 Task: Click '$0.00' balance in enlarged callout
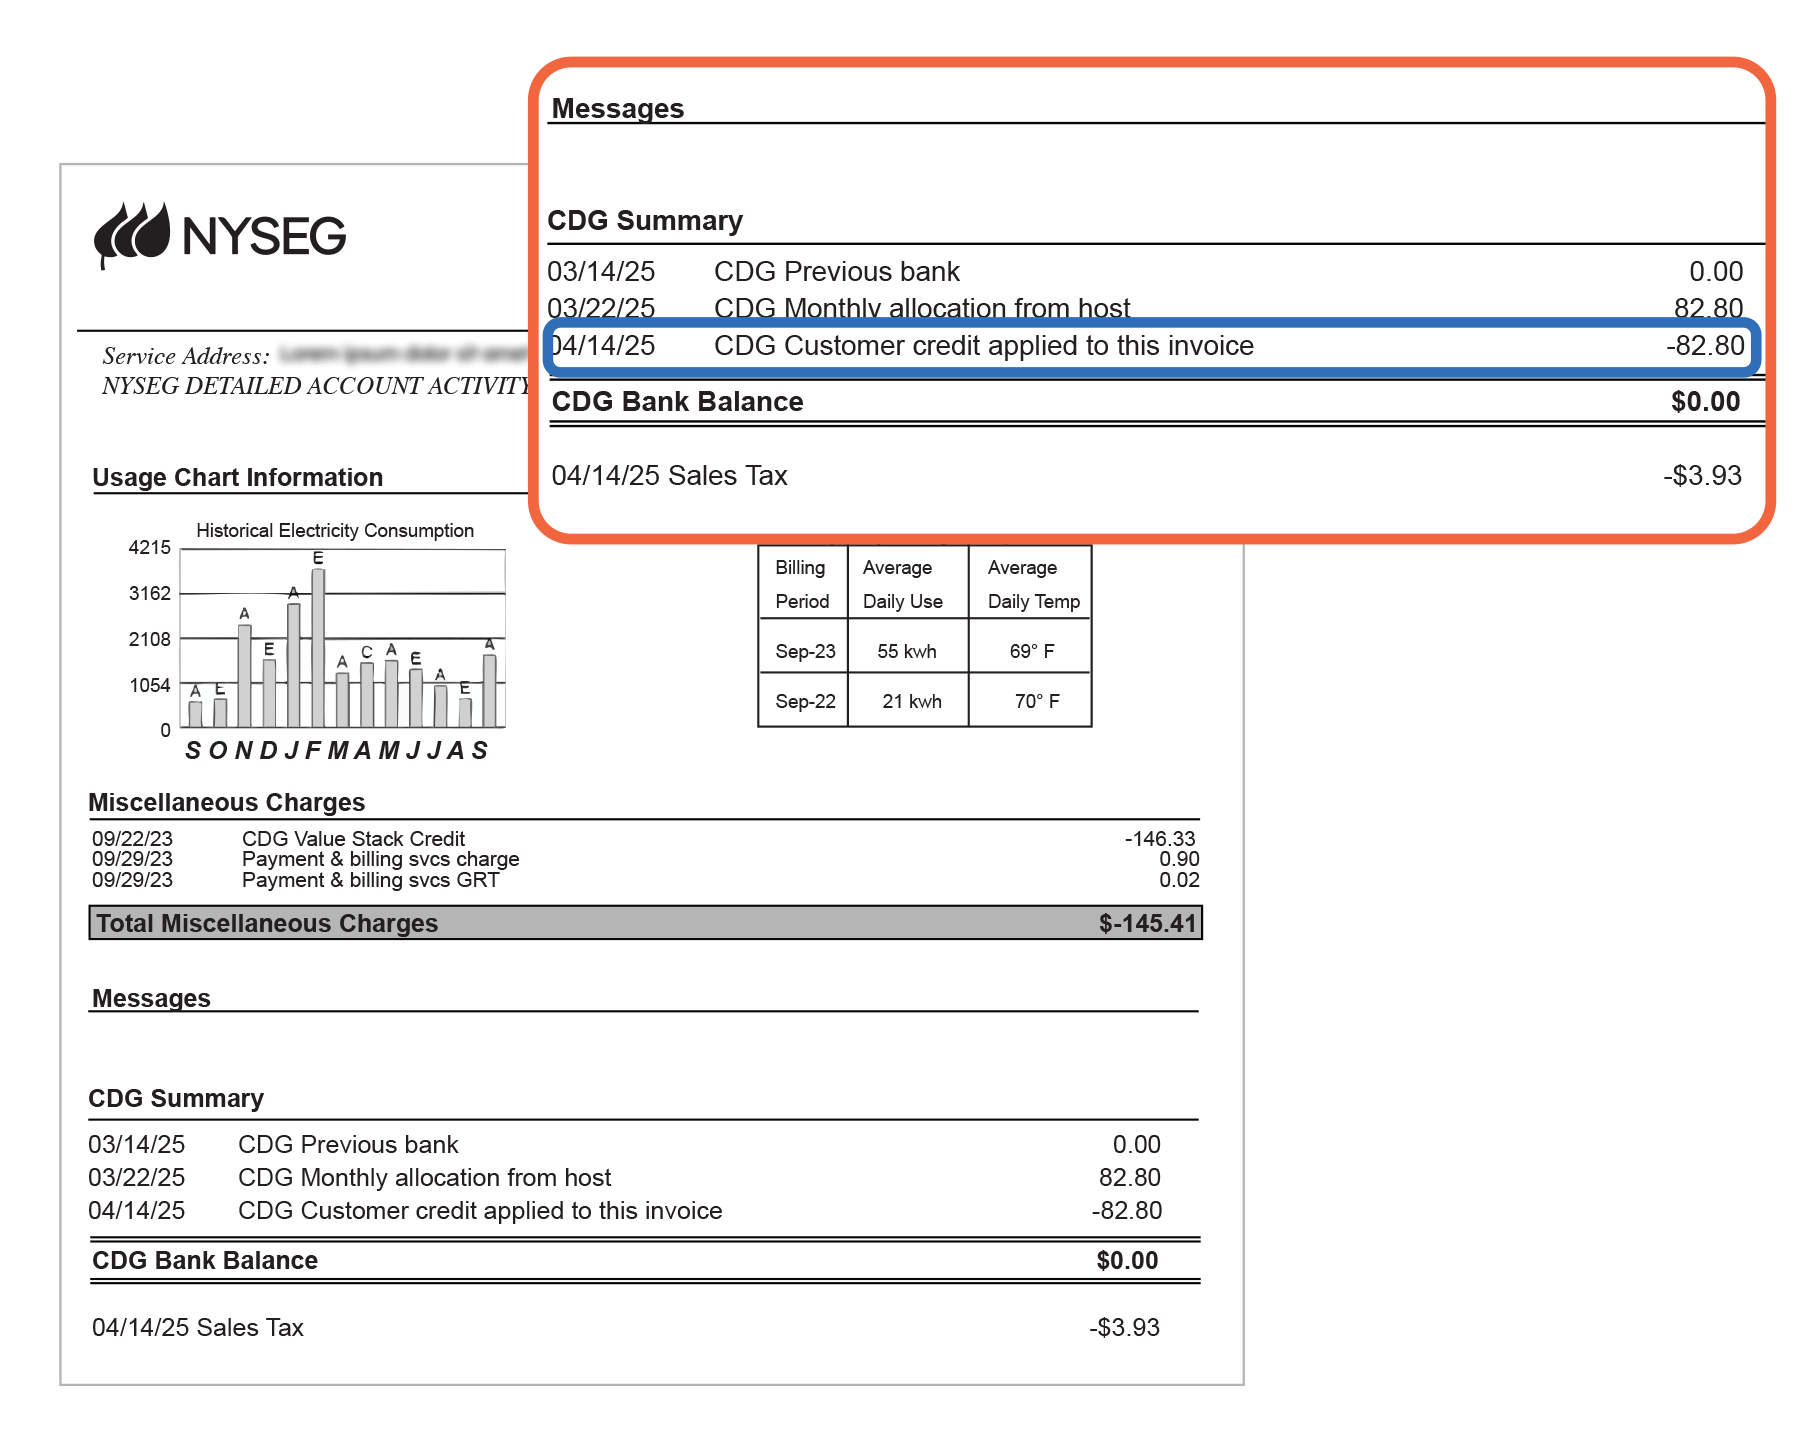tap(1705, 401)
